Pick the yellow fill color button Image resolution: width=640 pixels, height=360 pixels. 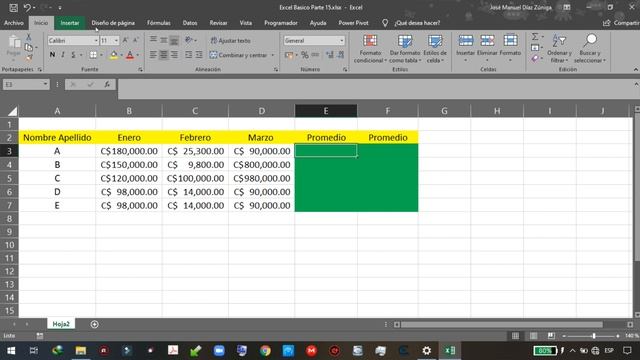click(114, 55)
